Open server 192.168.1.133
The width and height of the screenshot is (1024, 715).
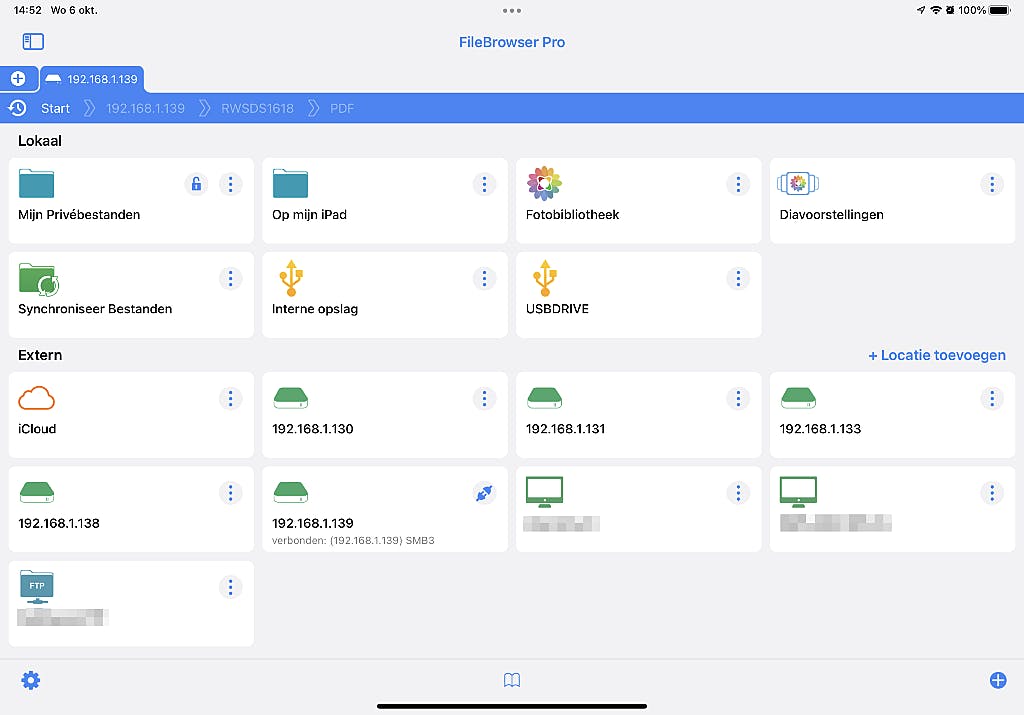click(x=892, y=415)
